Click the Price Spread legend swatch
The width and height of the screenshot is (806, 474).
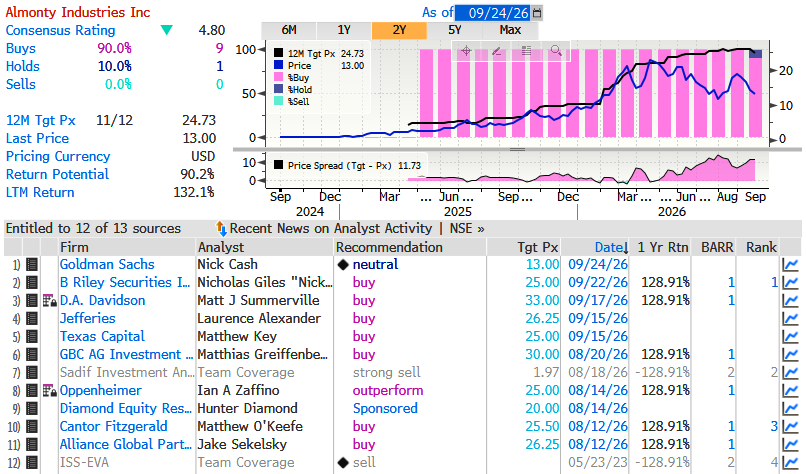(x=279, y=165)
